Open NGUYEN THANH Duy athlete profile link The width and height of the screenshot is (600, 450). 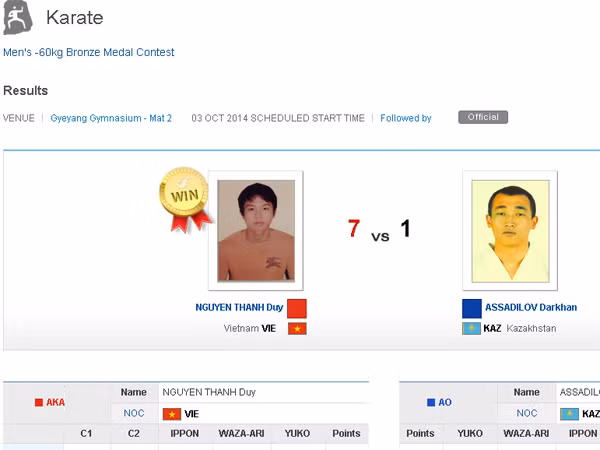239,307
